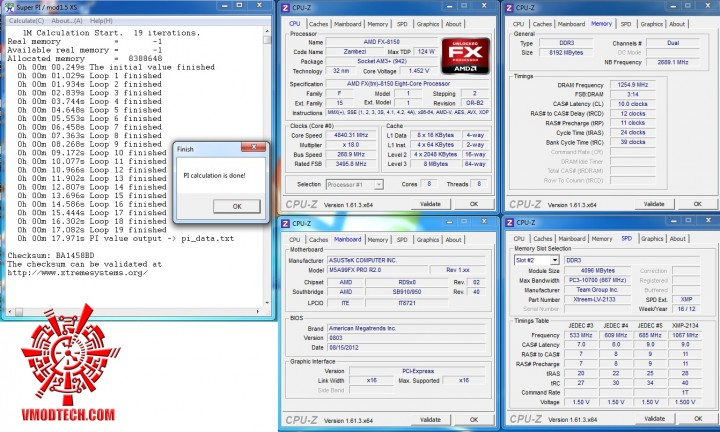Image resolution: width=720 pixels, height=432 pixels.
Task: Click Multiplier value x 18.0
Action: [x=352, y=145]
